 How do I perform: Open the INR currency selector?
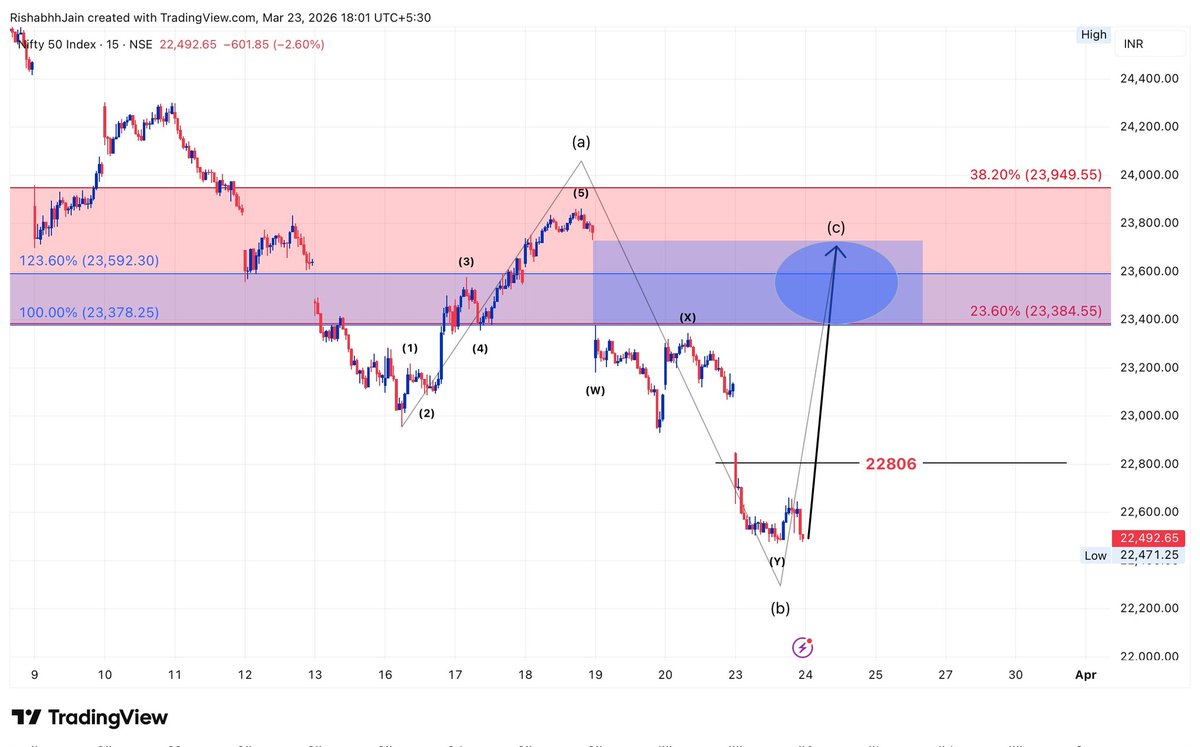[x=1131, y=44]
